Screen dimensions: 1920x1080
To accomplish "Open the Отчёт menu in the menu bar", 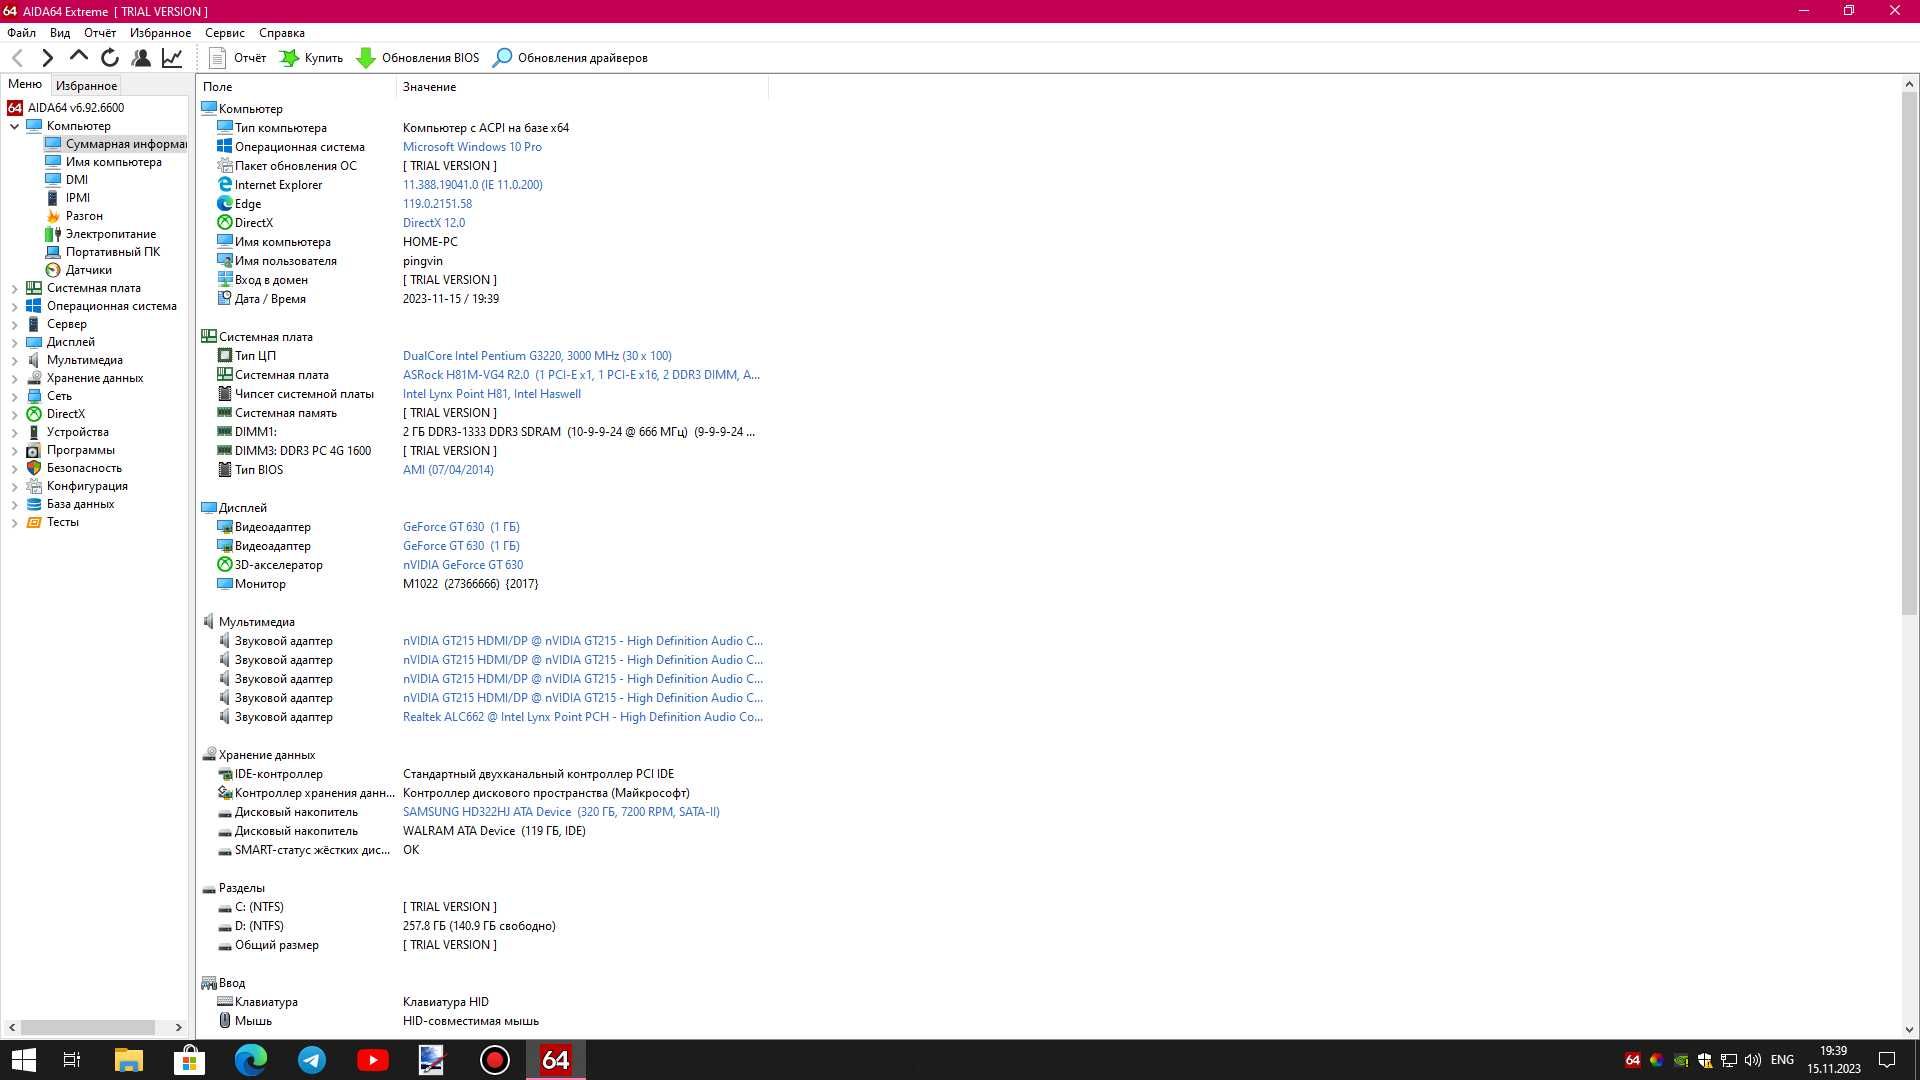I will click(x=100, y=33).
